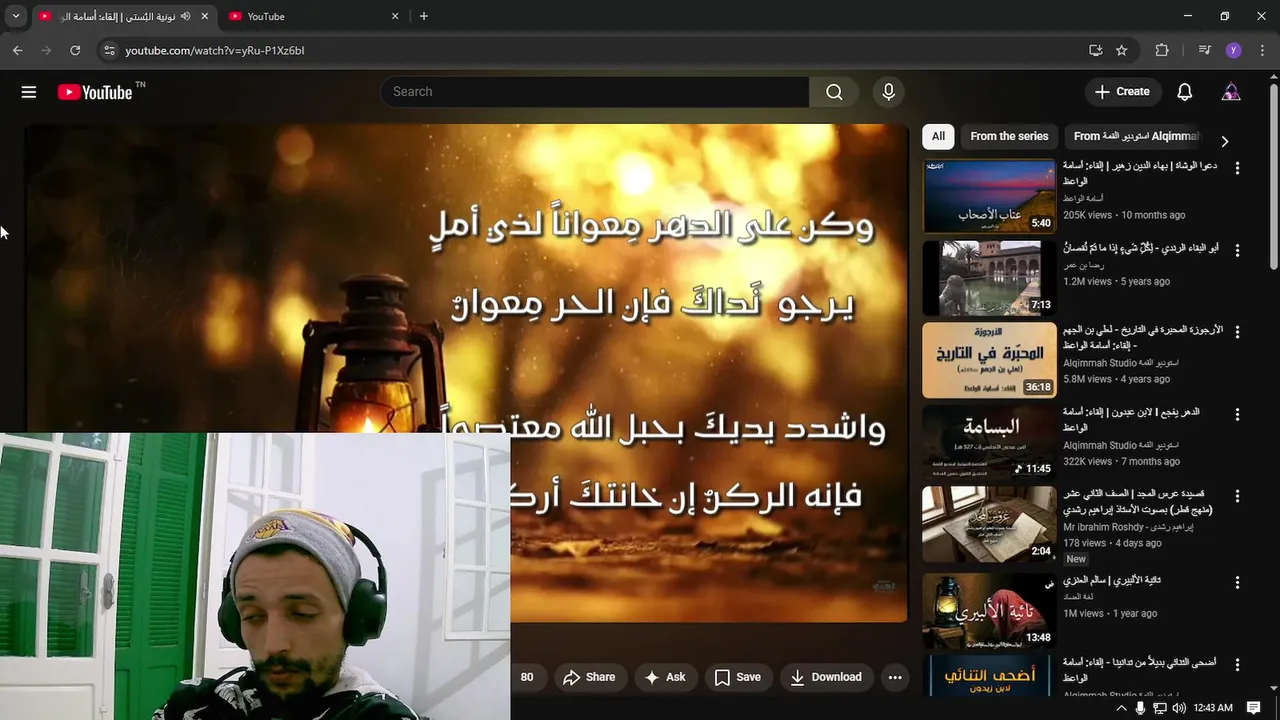Open YouTube notifications bell

[1184, 92]
